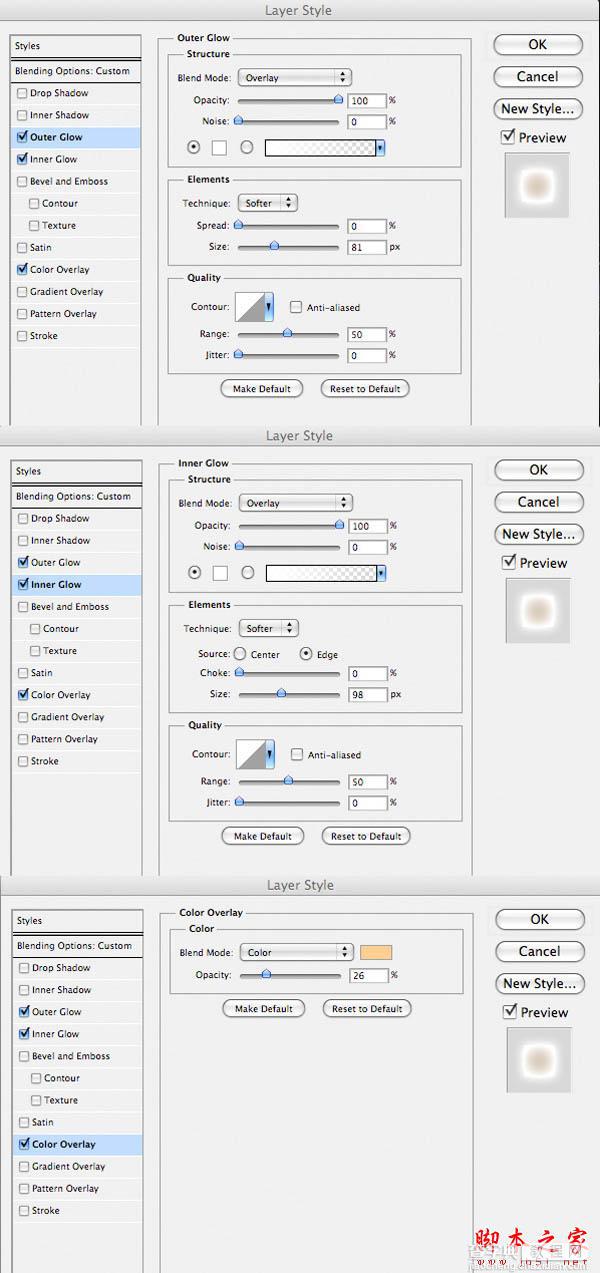Click white color swatch in Outer Glow Structure

click(x=220, y=148)
